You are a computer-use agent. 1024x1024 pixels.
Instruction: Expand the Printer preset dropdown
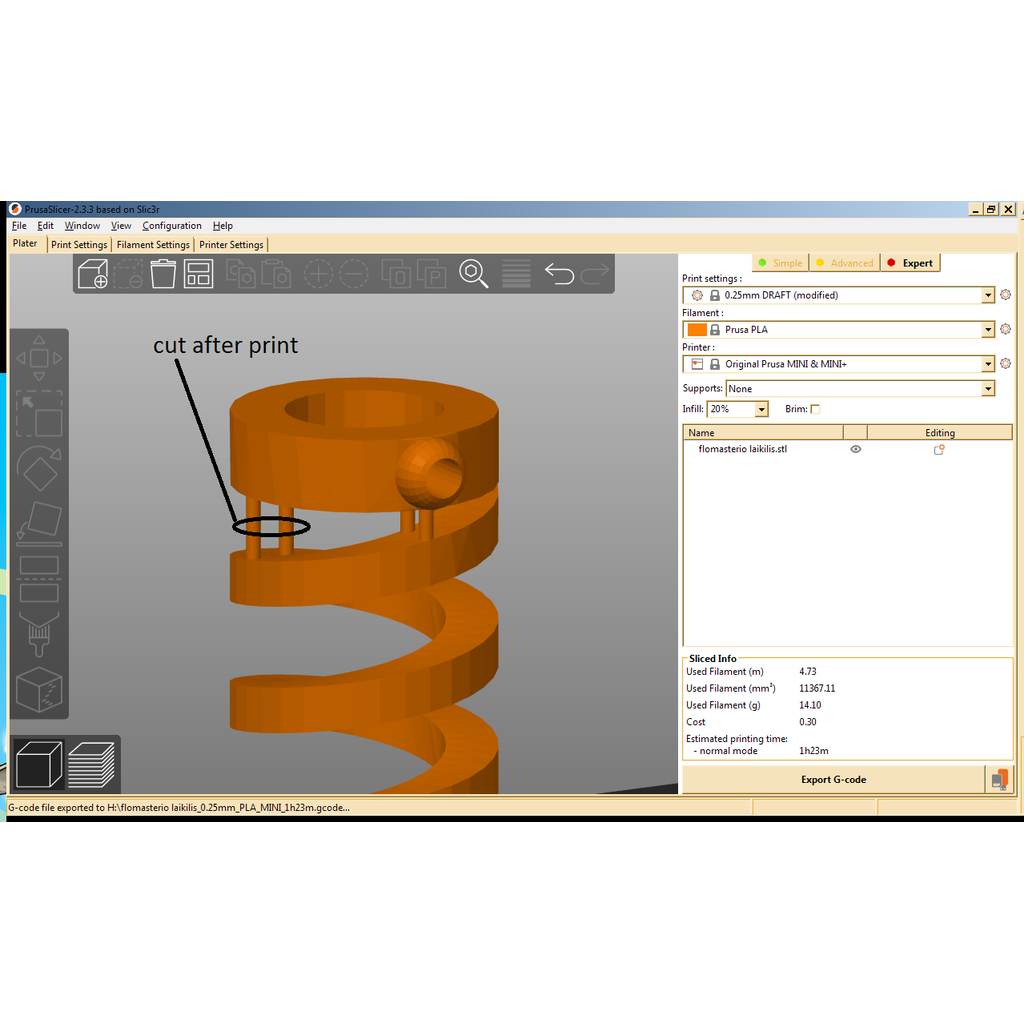(x=988, y=364)
